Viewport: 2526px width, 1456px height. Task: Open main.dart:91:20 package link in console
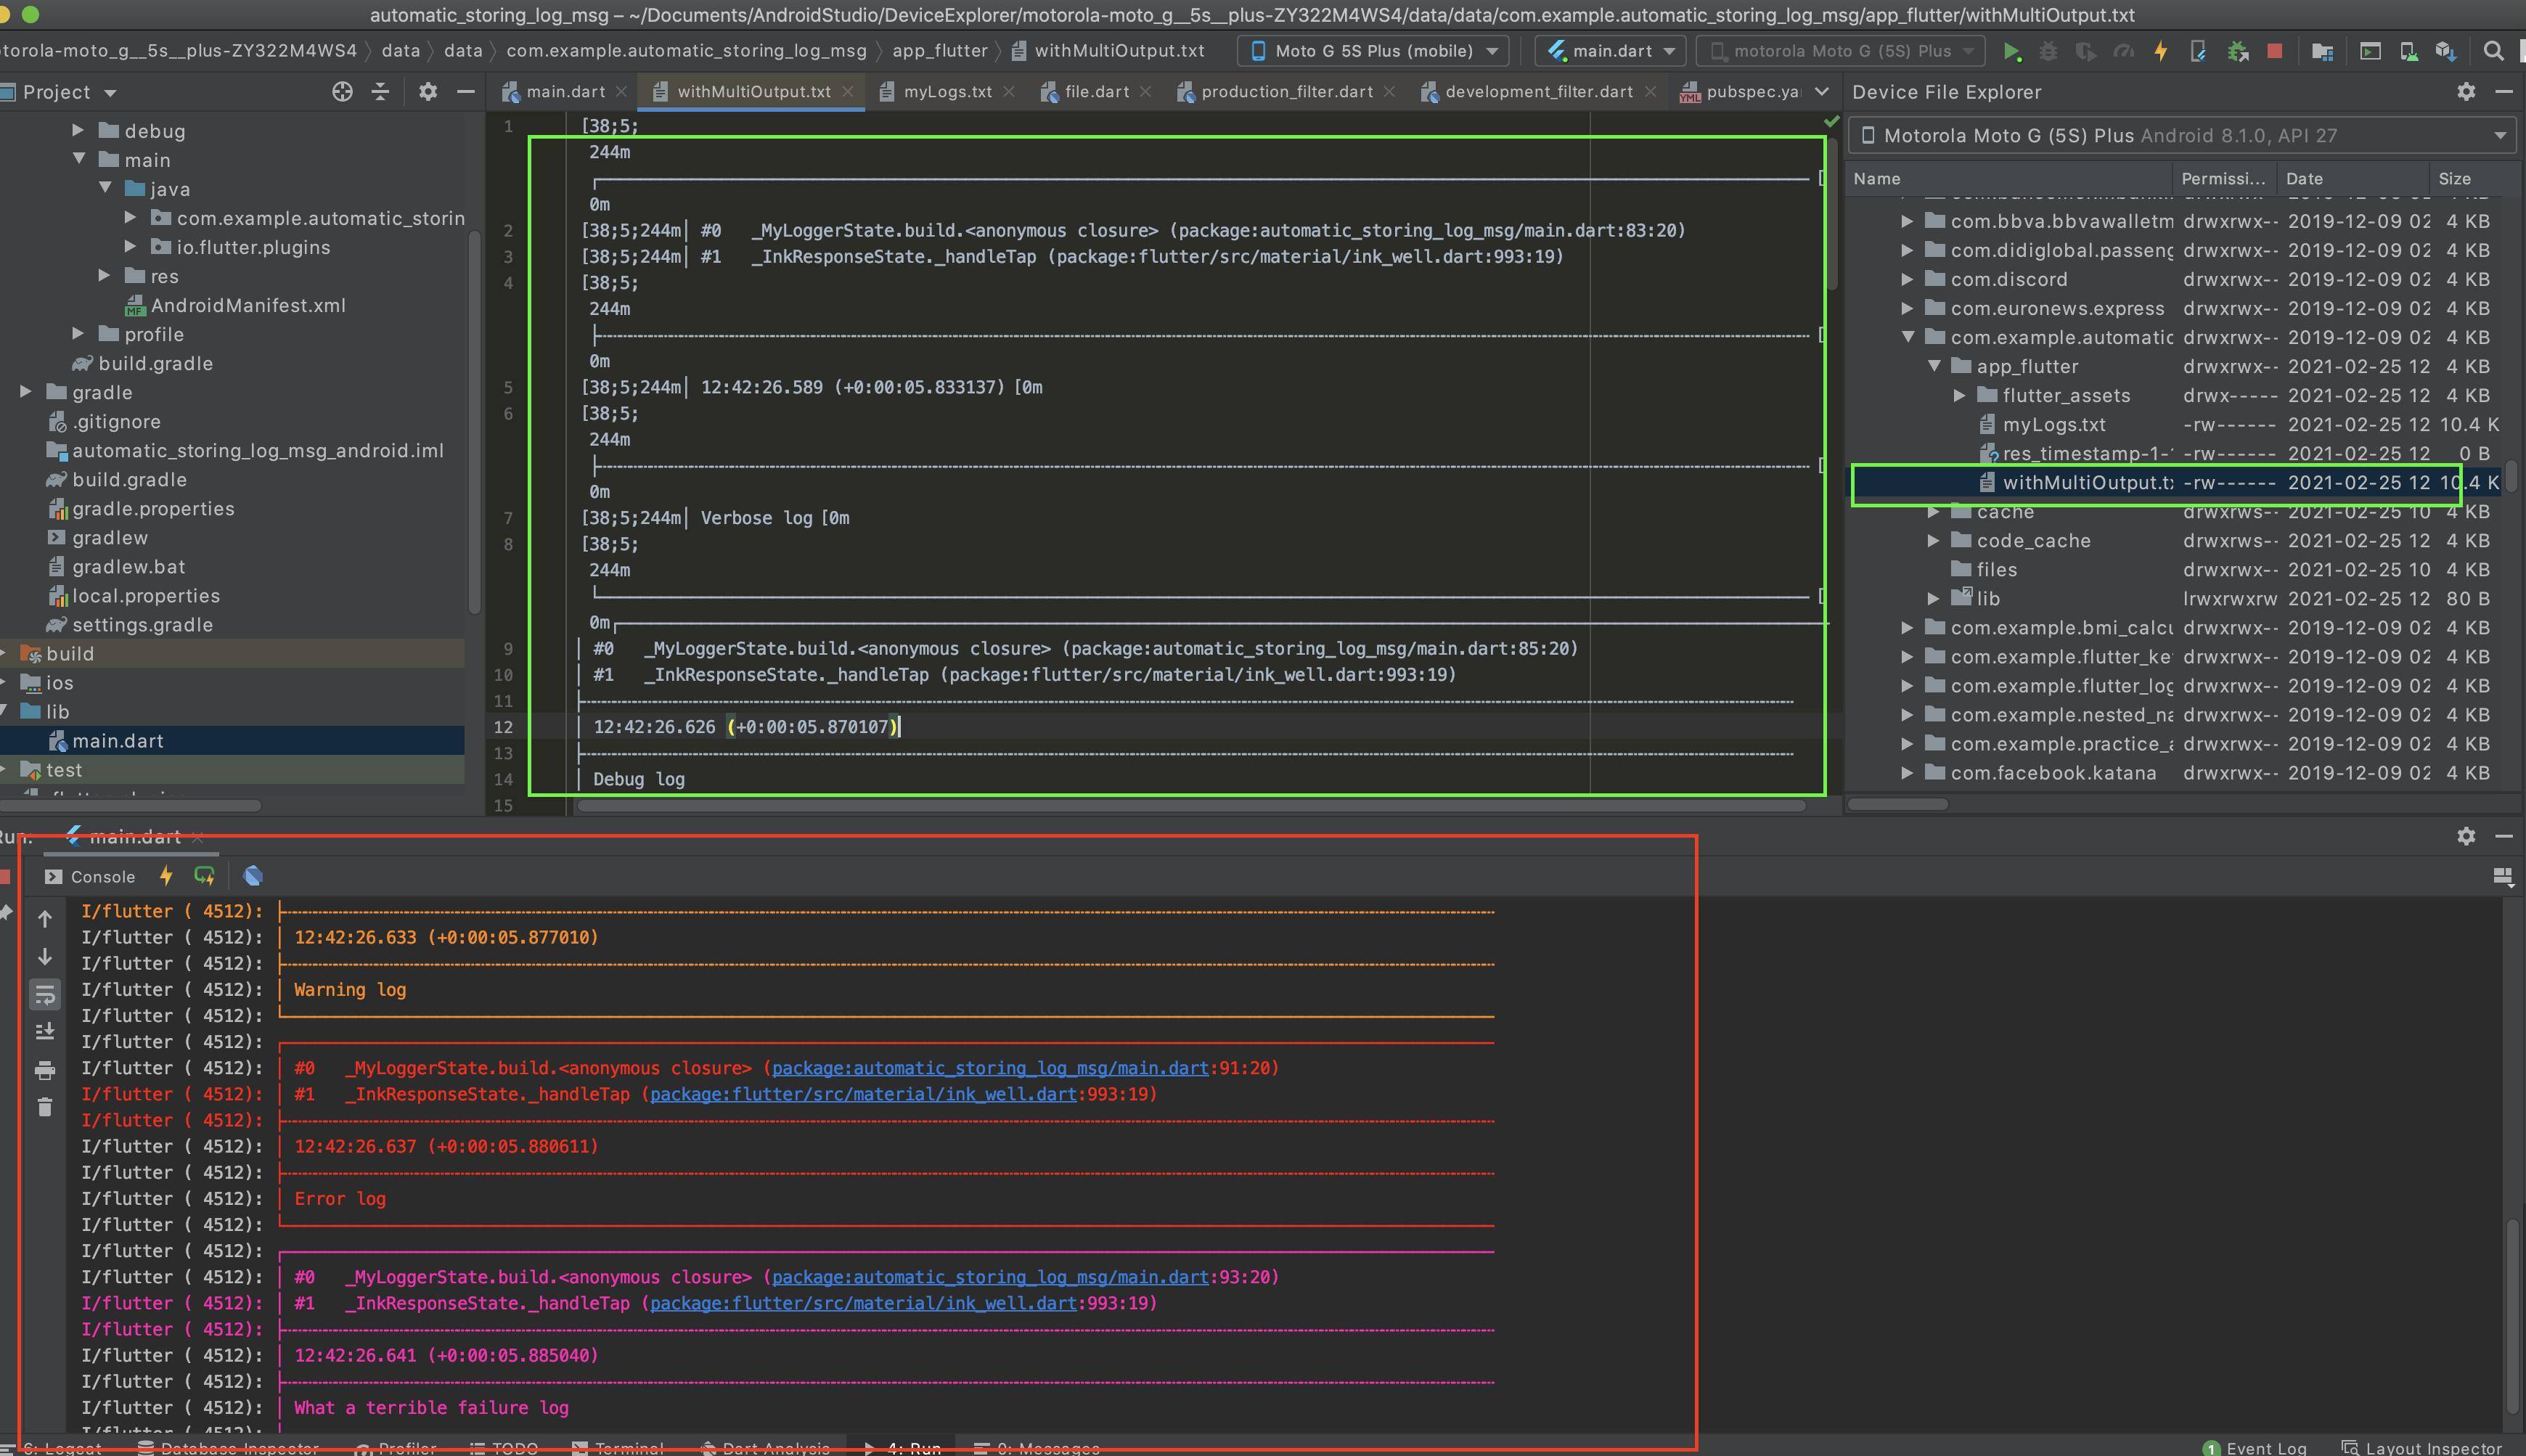point(989,1068)
